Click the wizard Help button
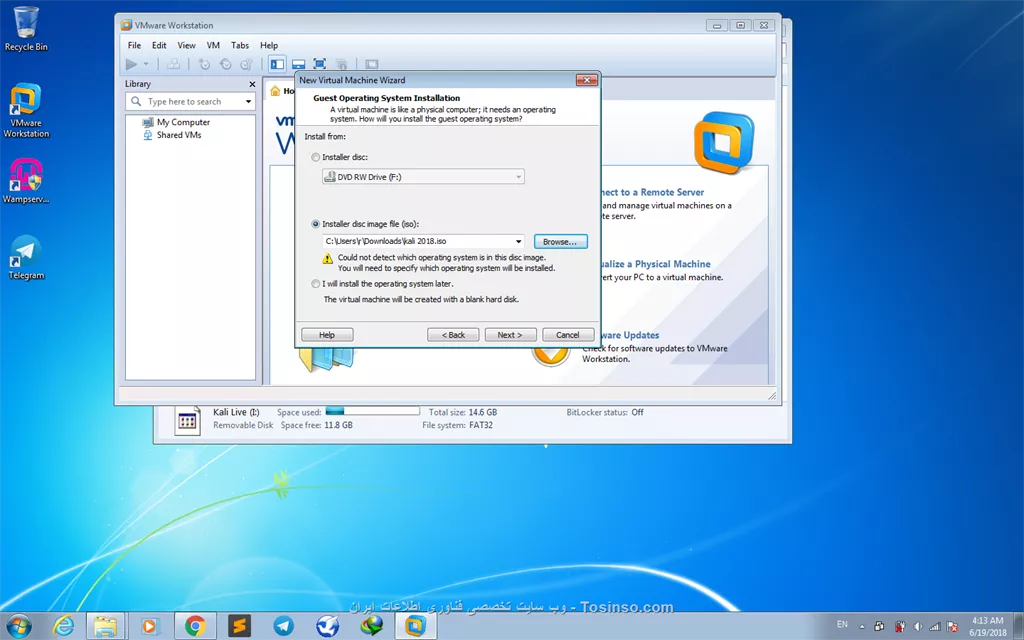The width and height of the screenshot is (1024, 640). coord(327,335)
